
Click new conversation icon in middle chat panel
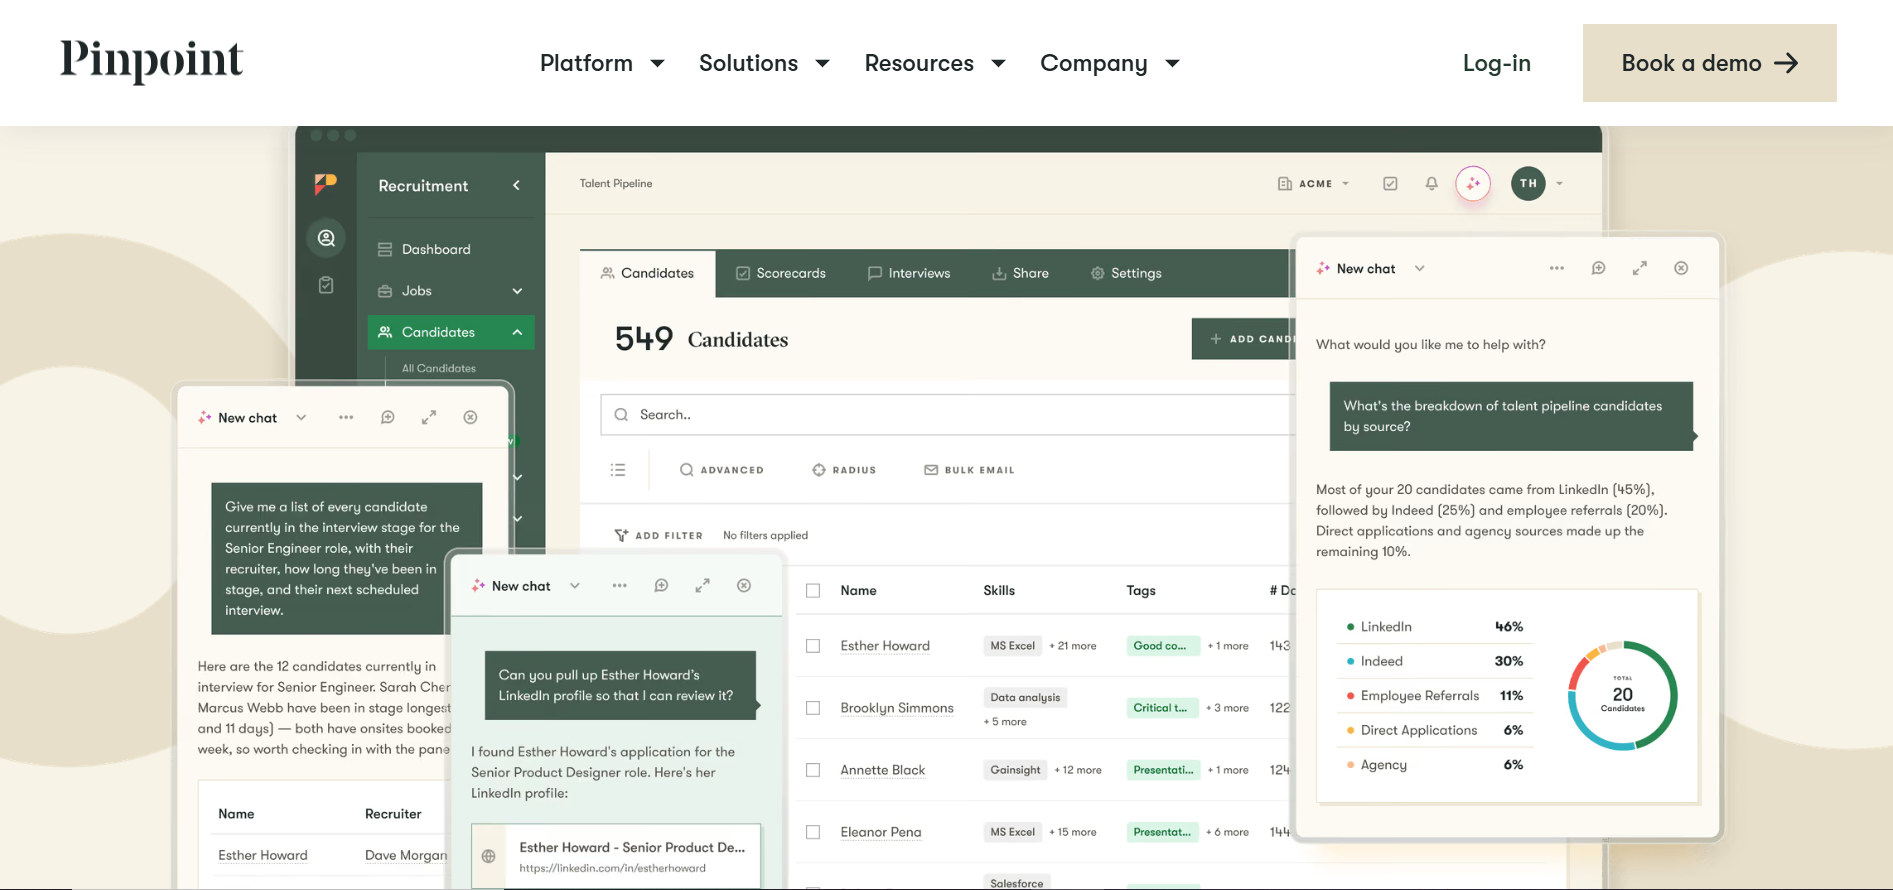661,586
